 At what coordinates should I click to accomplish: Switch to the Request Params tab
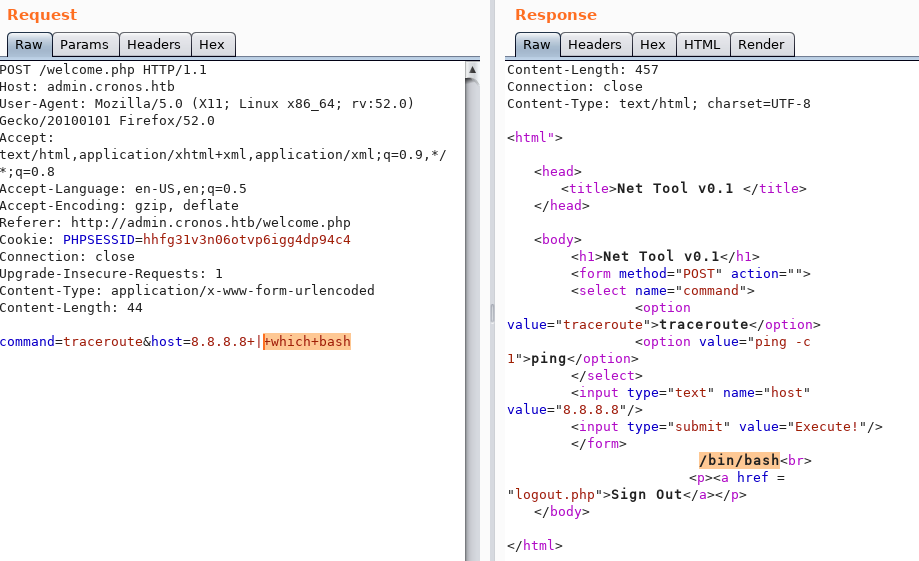tap(84, 45)
